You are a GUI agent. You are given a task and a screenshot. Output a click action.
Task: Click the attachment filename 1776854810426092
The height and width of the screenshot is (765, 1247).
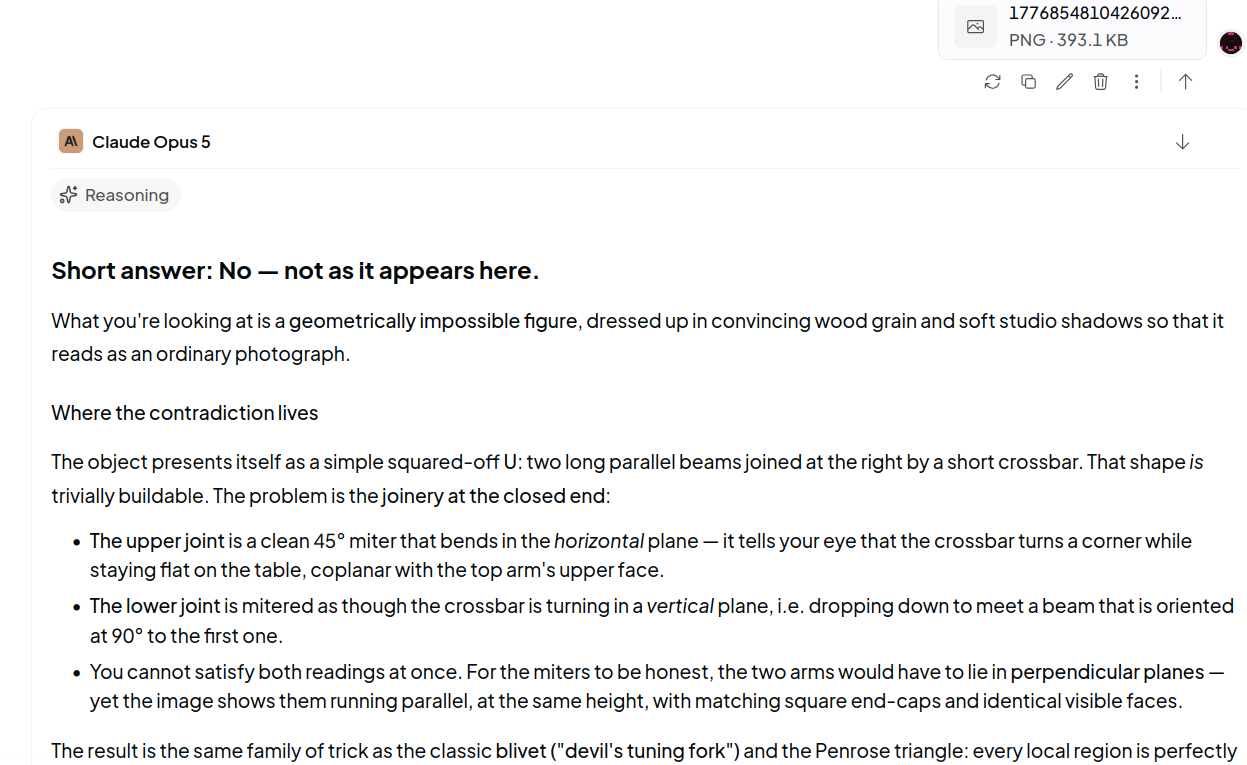(x=1095, y=13)
